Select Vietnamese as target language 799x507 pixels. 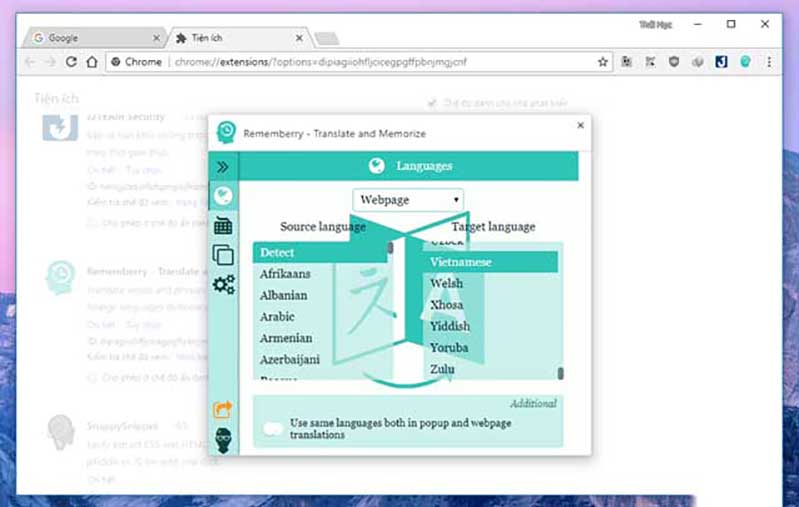(x=490, y=262)
